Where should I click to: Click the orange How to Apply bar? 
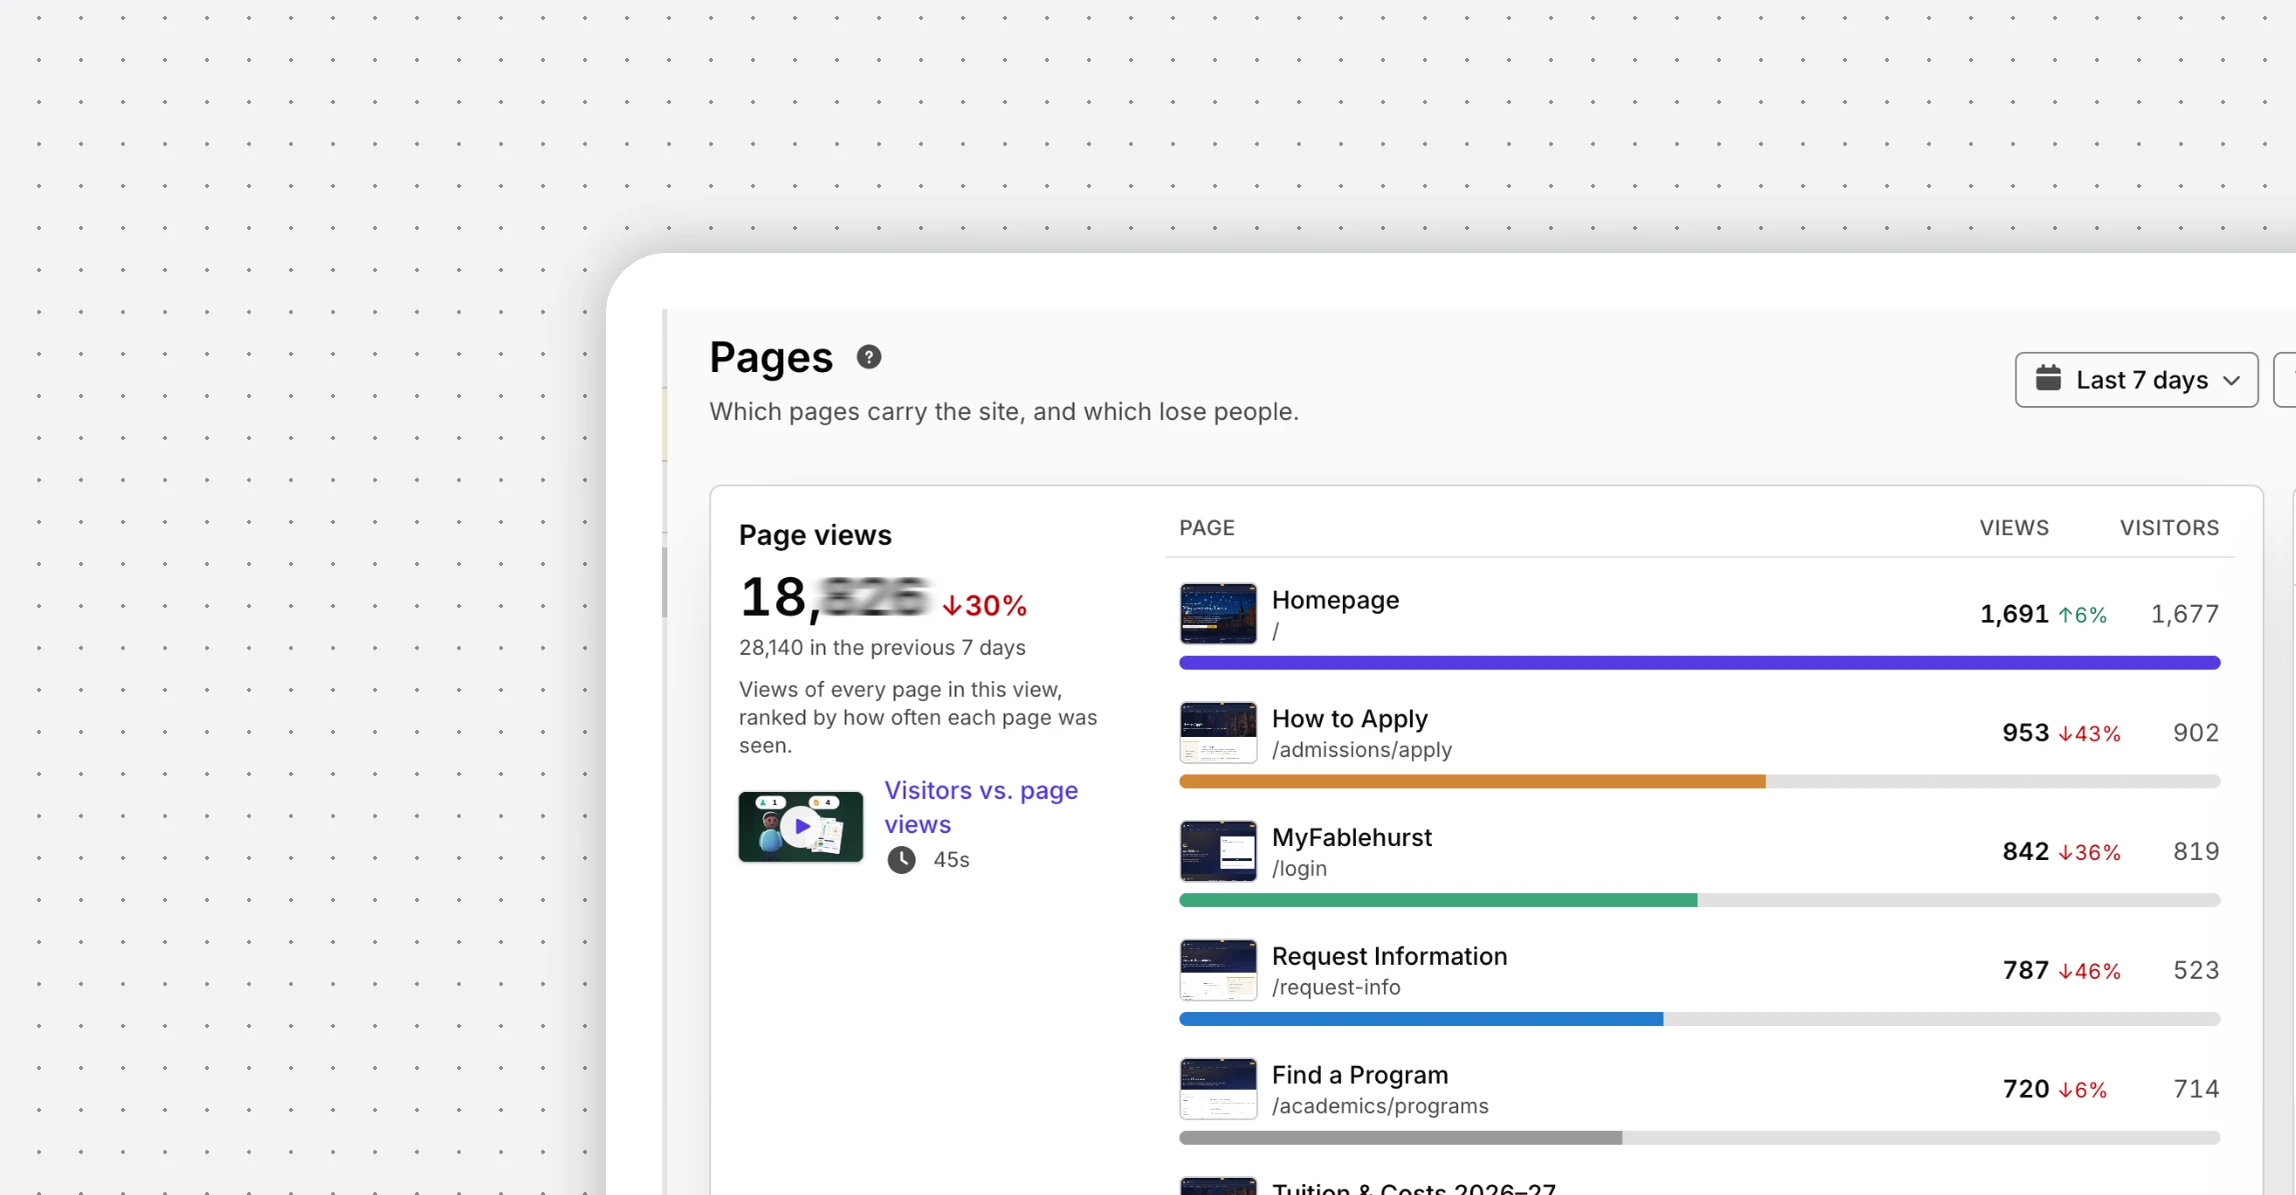pyautogui.click(x=1472, y=782)
